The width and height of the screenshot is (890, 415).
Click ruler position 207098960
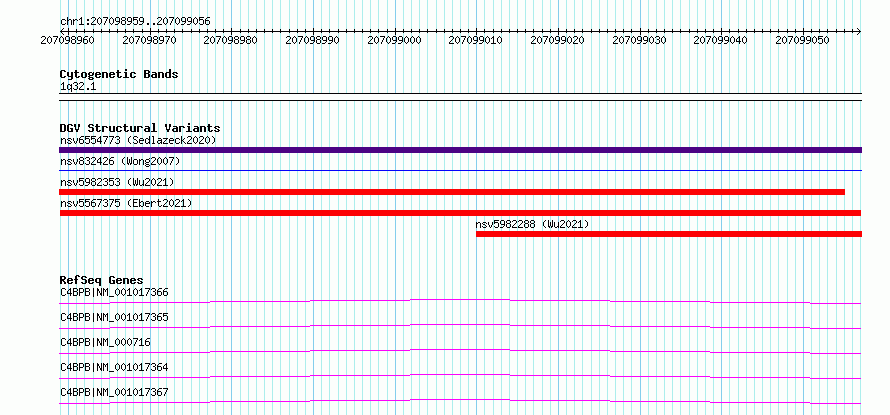click(68, 40)
